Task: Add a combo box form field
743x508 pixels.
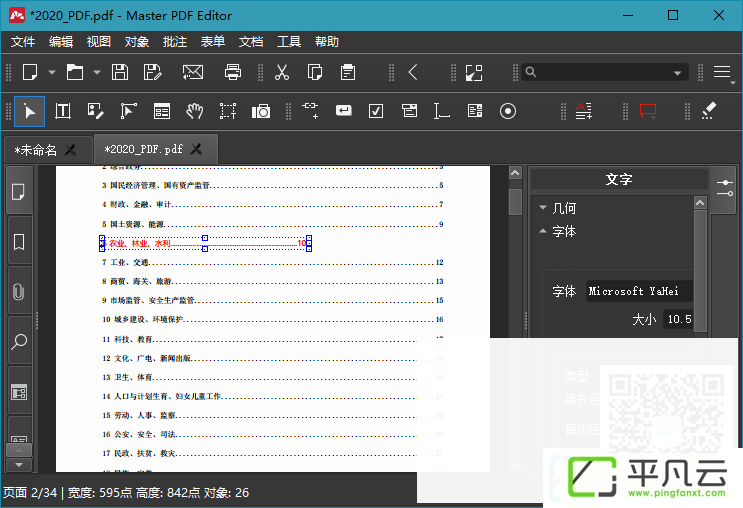Action: tap(409, 111)
